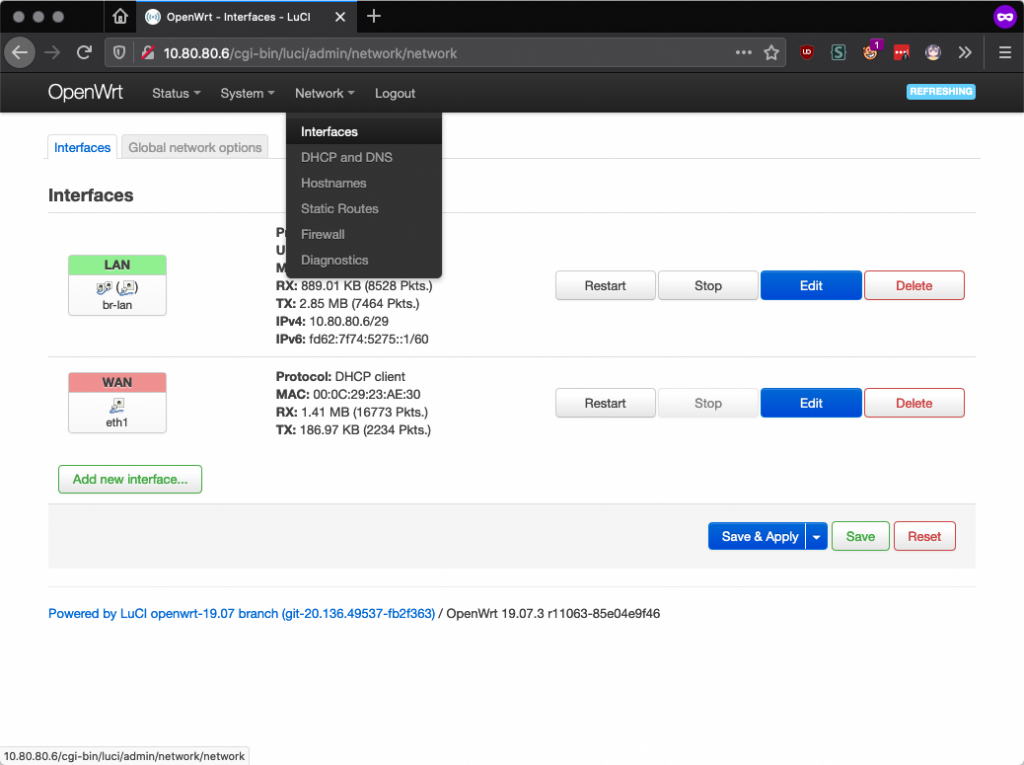Click the private browsing mask icon

click(1004, 17)
